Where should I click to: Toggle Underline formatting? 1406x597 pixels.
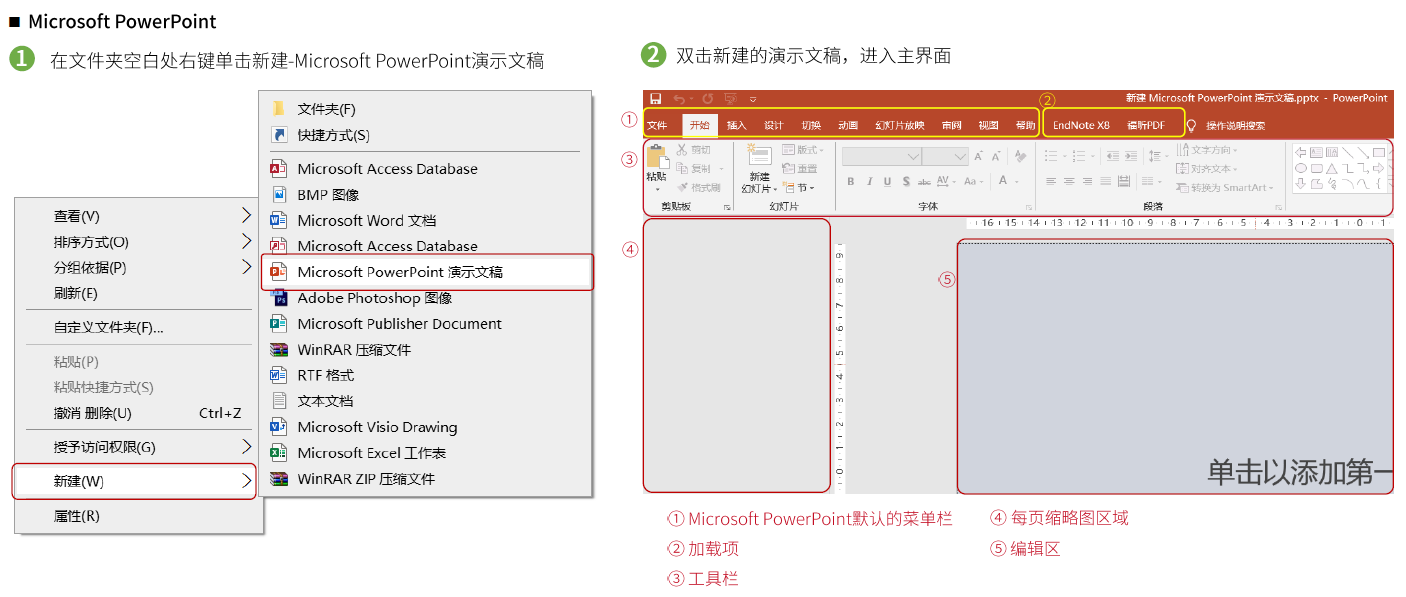887,181
